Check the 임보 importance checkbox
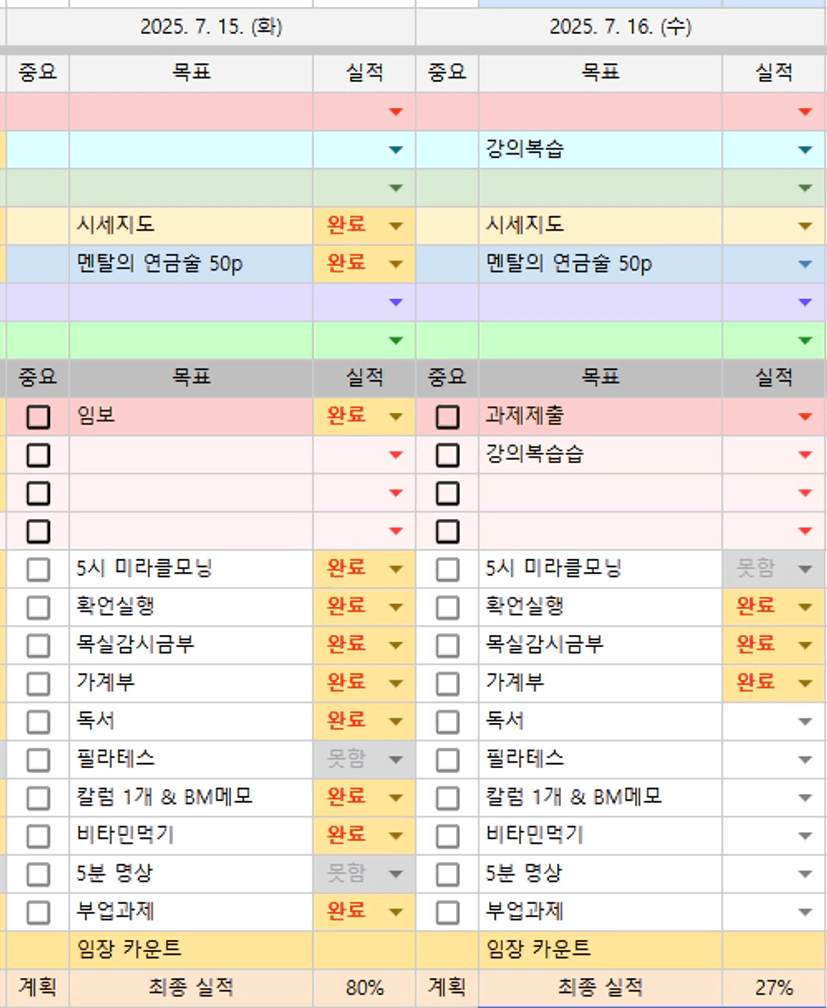Viewport: 827px width, 1008px height. coord(38,417)
